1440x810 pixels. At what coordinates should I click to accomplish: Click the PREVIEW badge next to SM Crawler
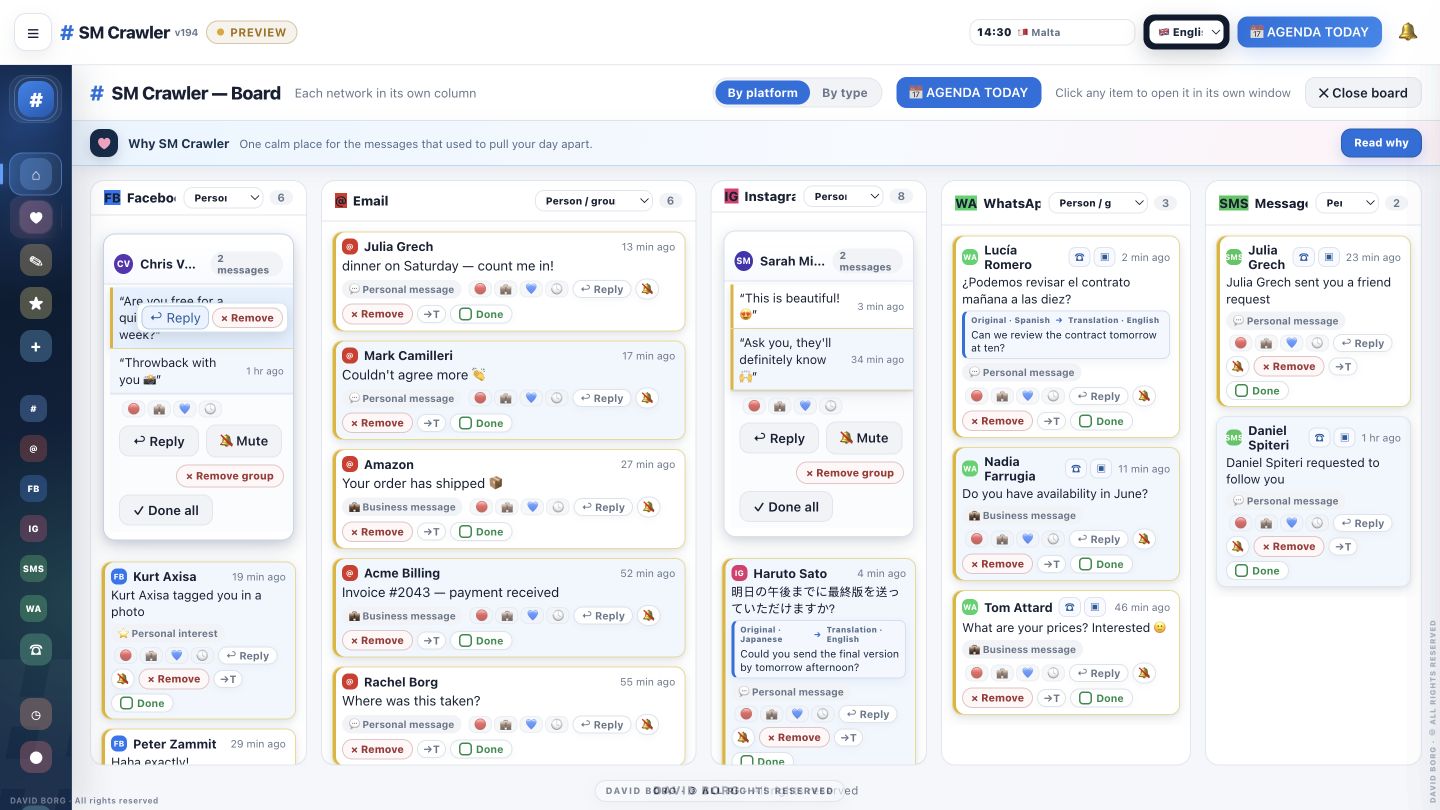coord(251,32)
